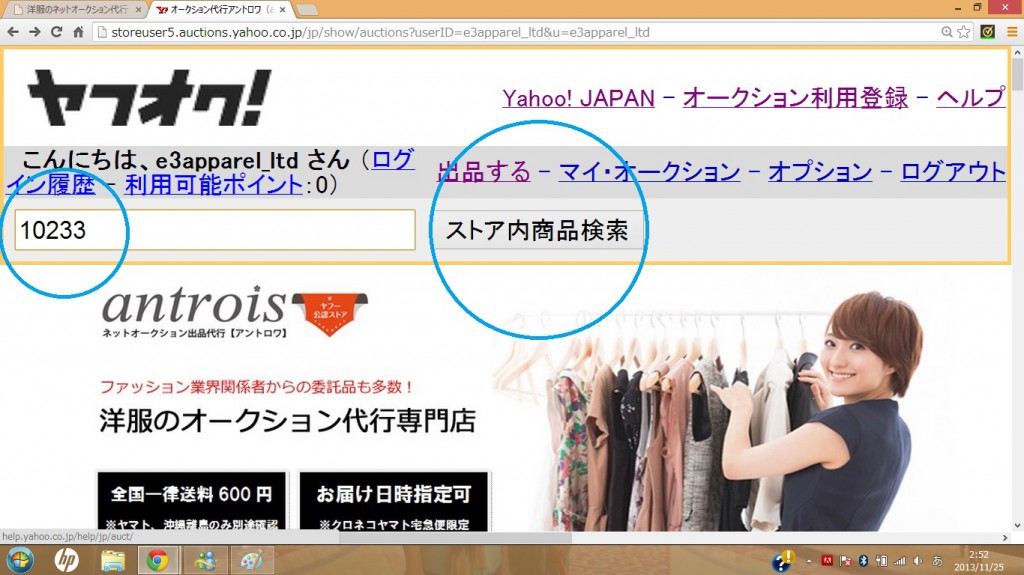The height and width of the screenshot is (575, 1024).
Task: Go back using browser back arrow
Action: (x=13, y=32)
